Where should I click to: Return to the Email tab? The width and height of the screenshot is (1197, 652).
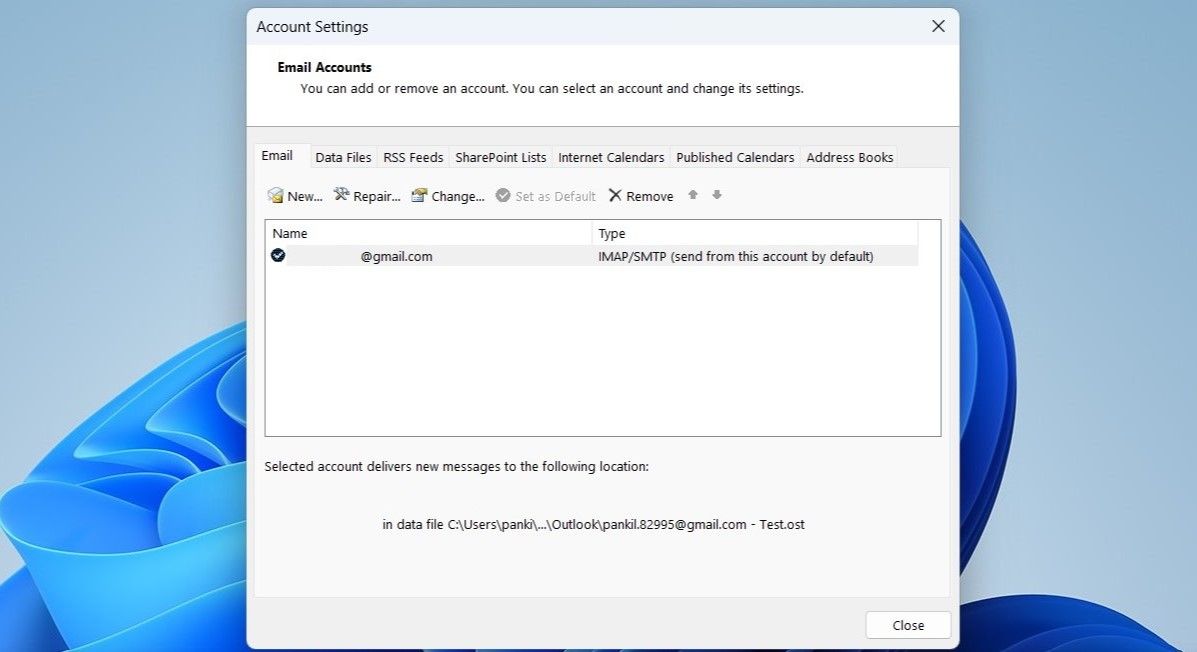tap(278, 155)
